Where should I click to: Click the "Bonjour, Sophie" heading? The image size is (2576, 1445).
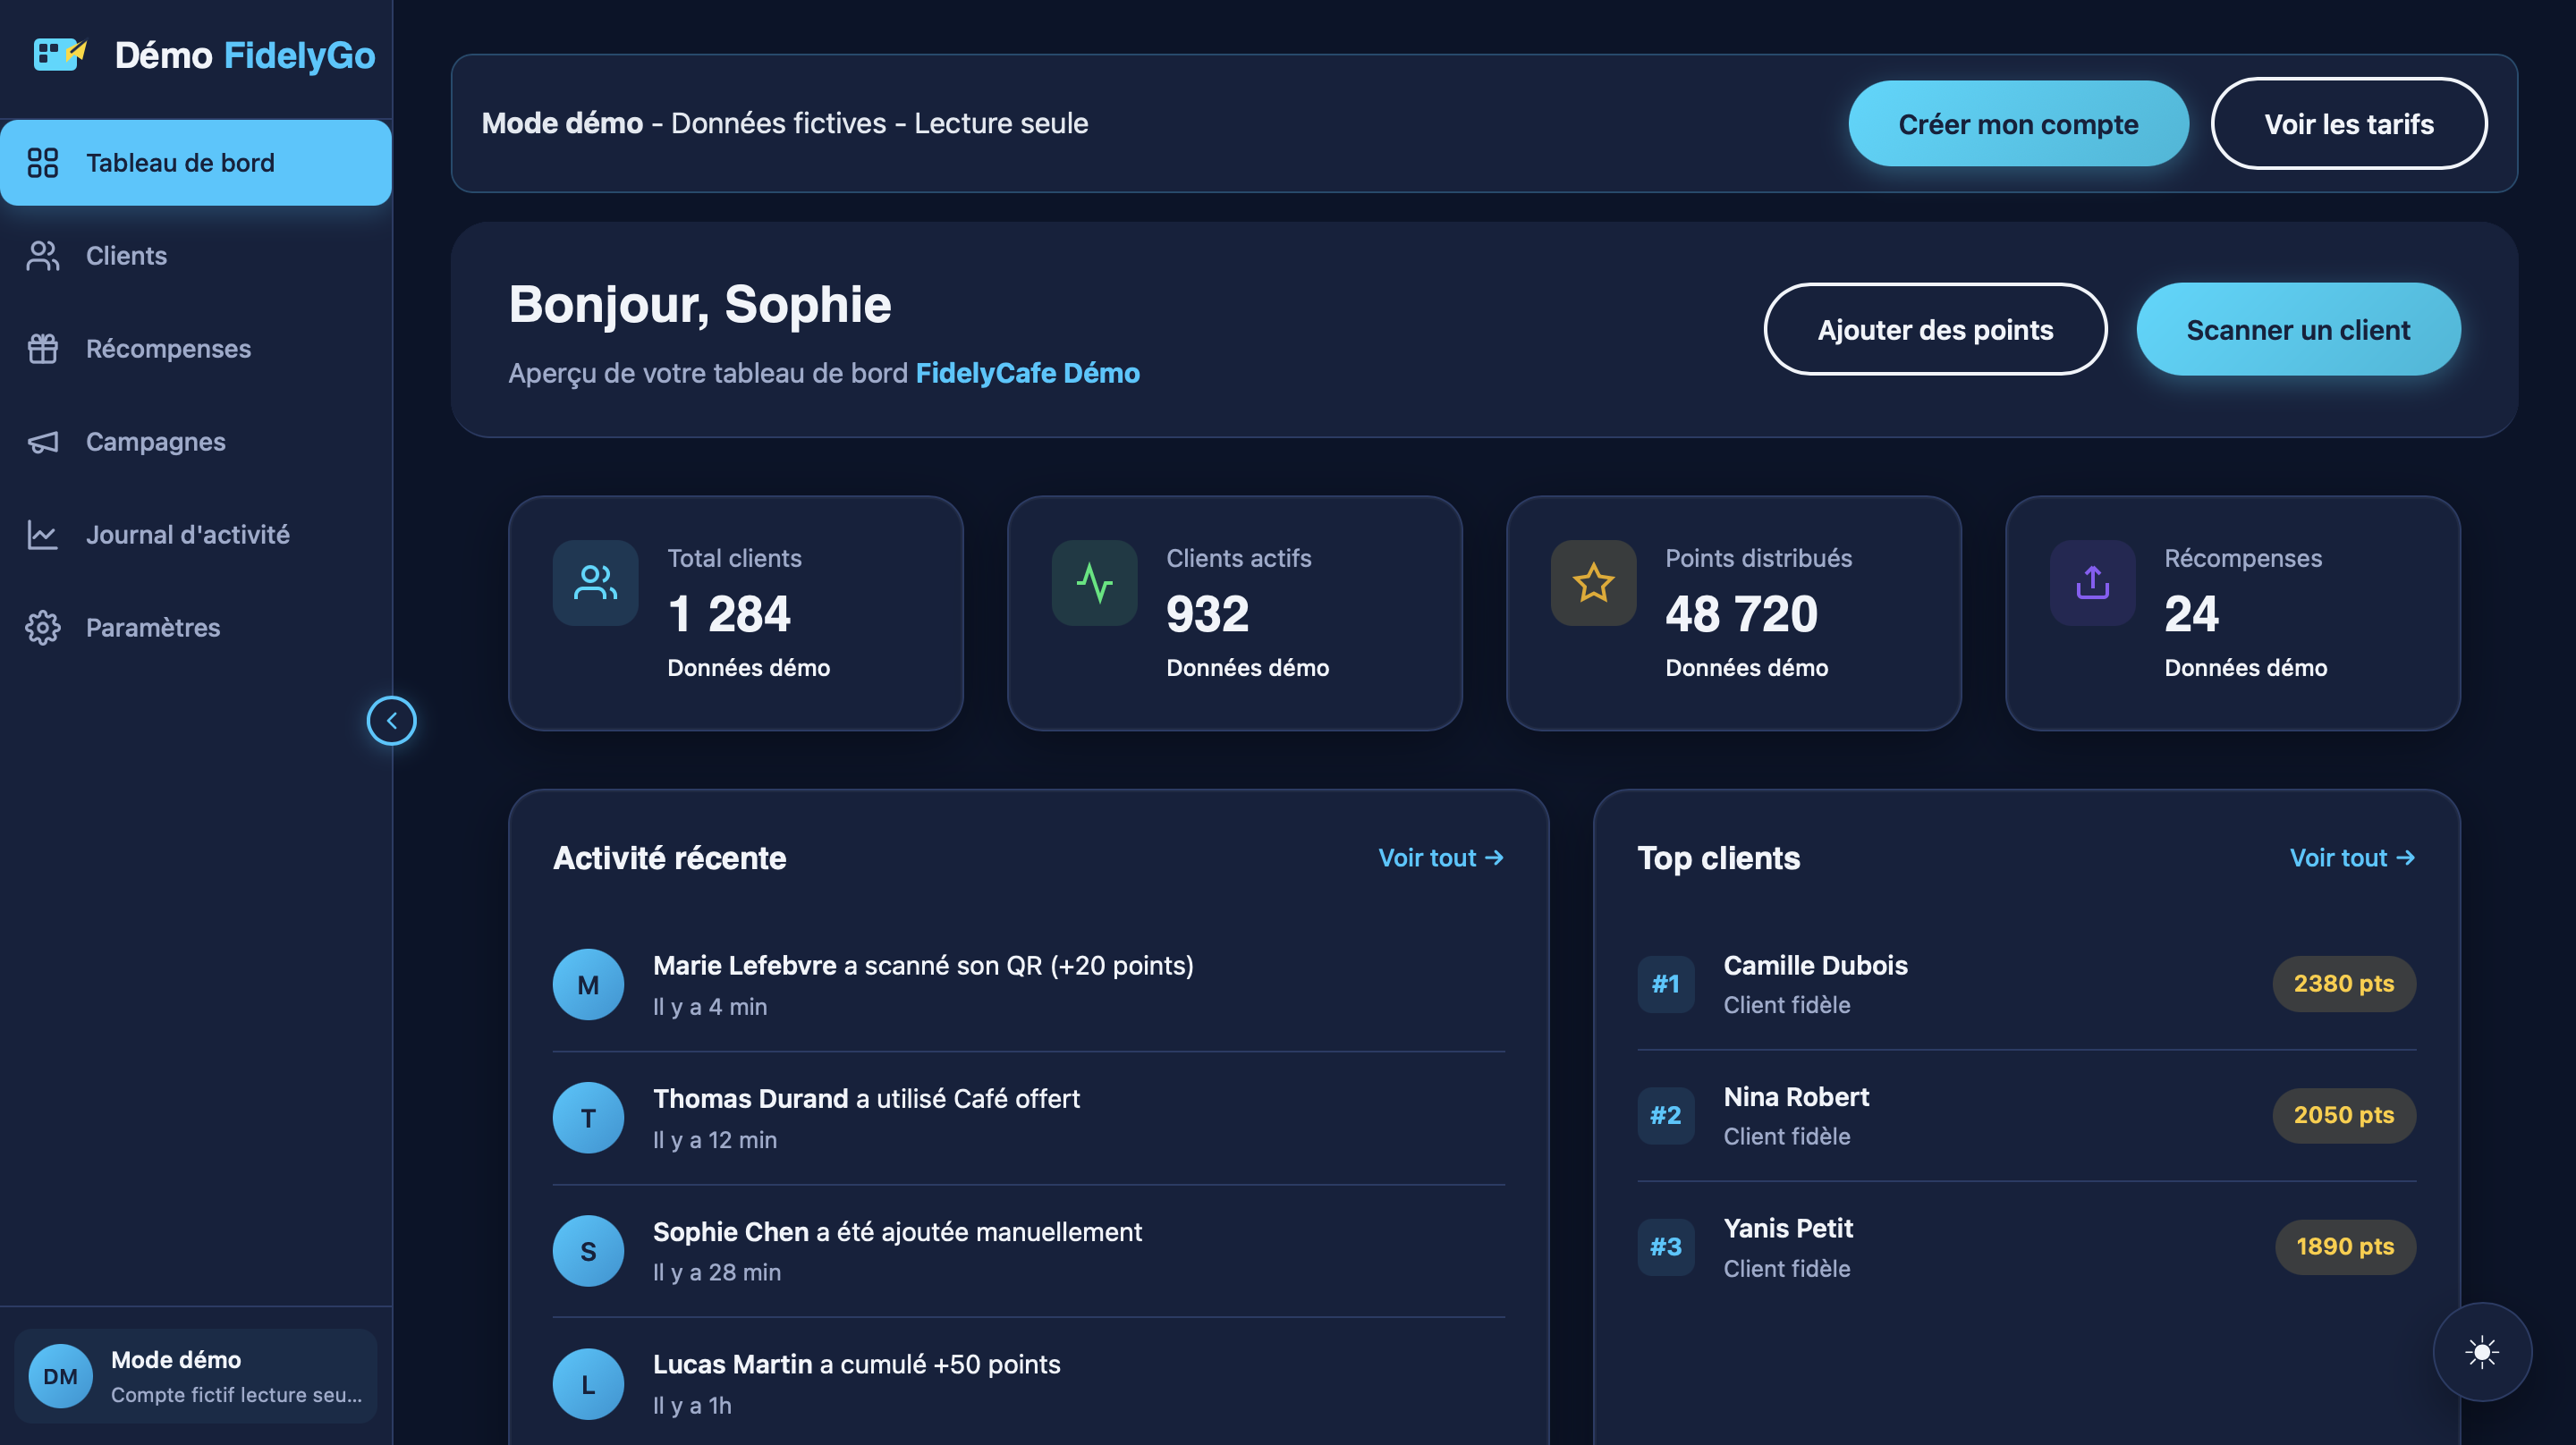click(x=700, y=305)
